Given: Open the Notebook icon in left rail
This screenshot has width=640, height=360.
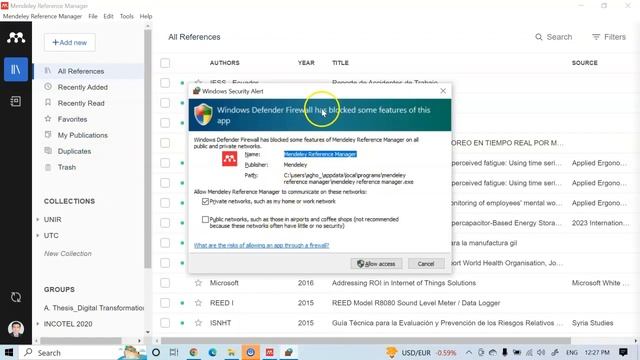Looking at the screenshot, I should click(16, 101).
